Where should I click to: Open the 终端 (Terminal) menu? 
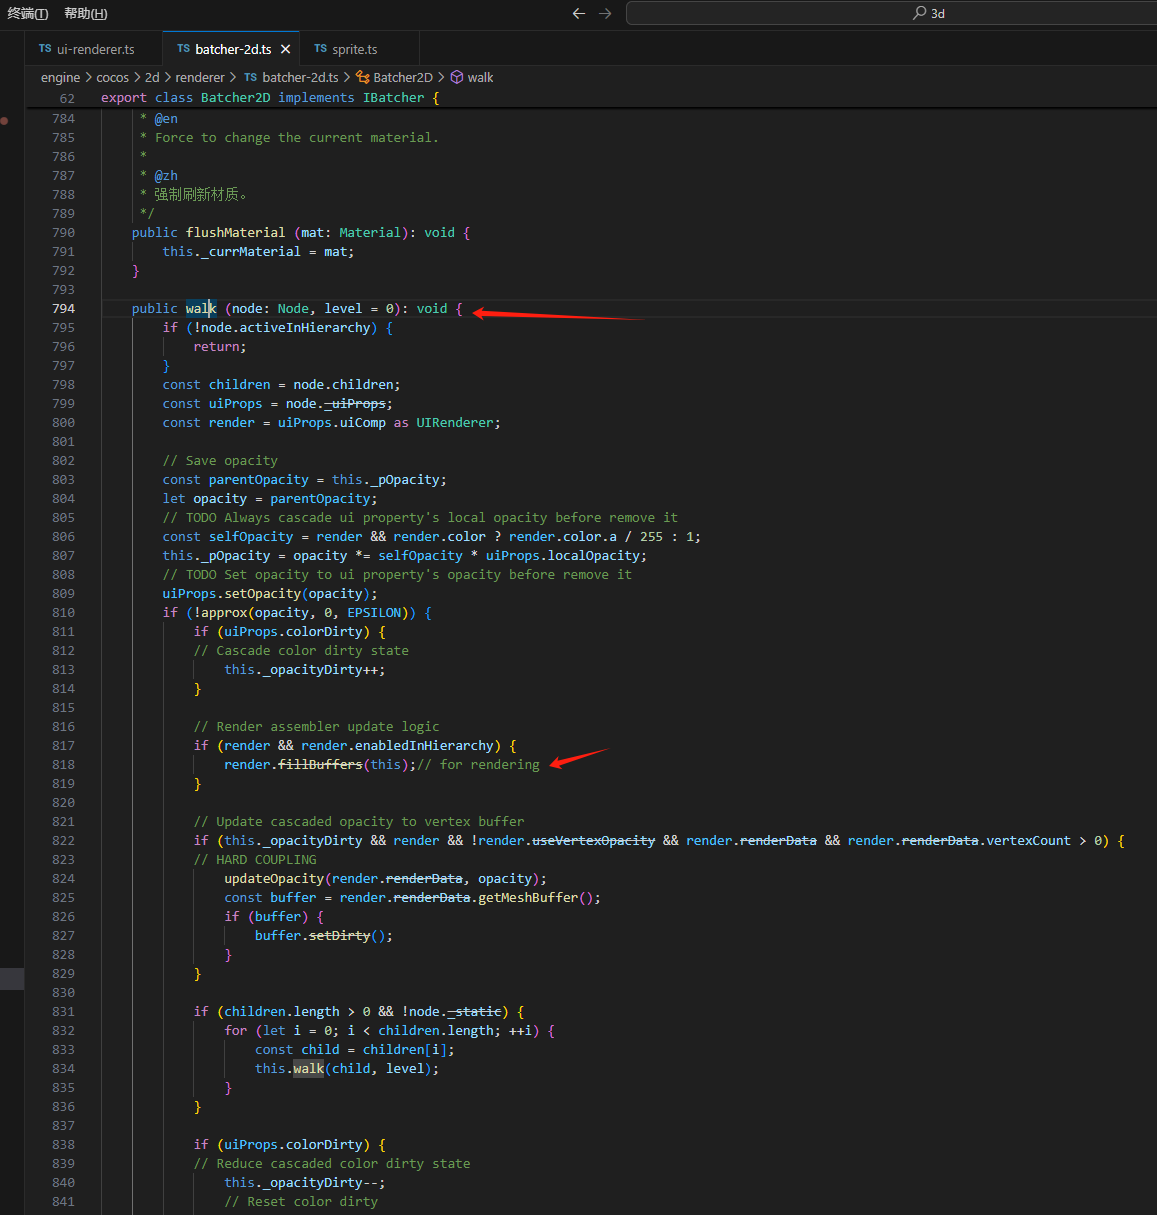(x=28, y=13)
